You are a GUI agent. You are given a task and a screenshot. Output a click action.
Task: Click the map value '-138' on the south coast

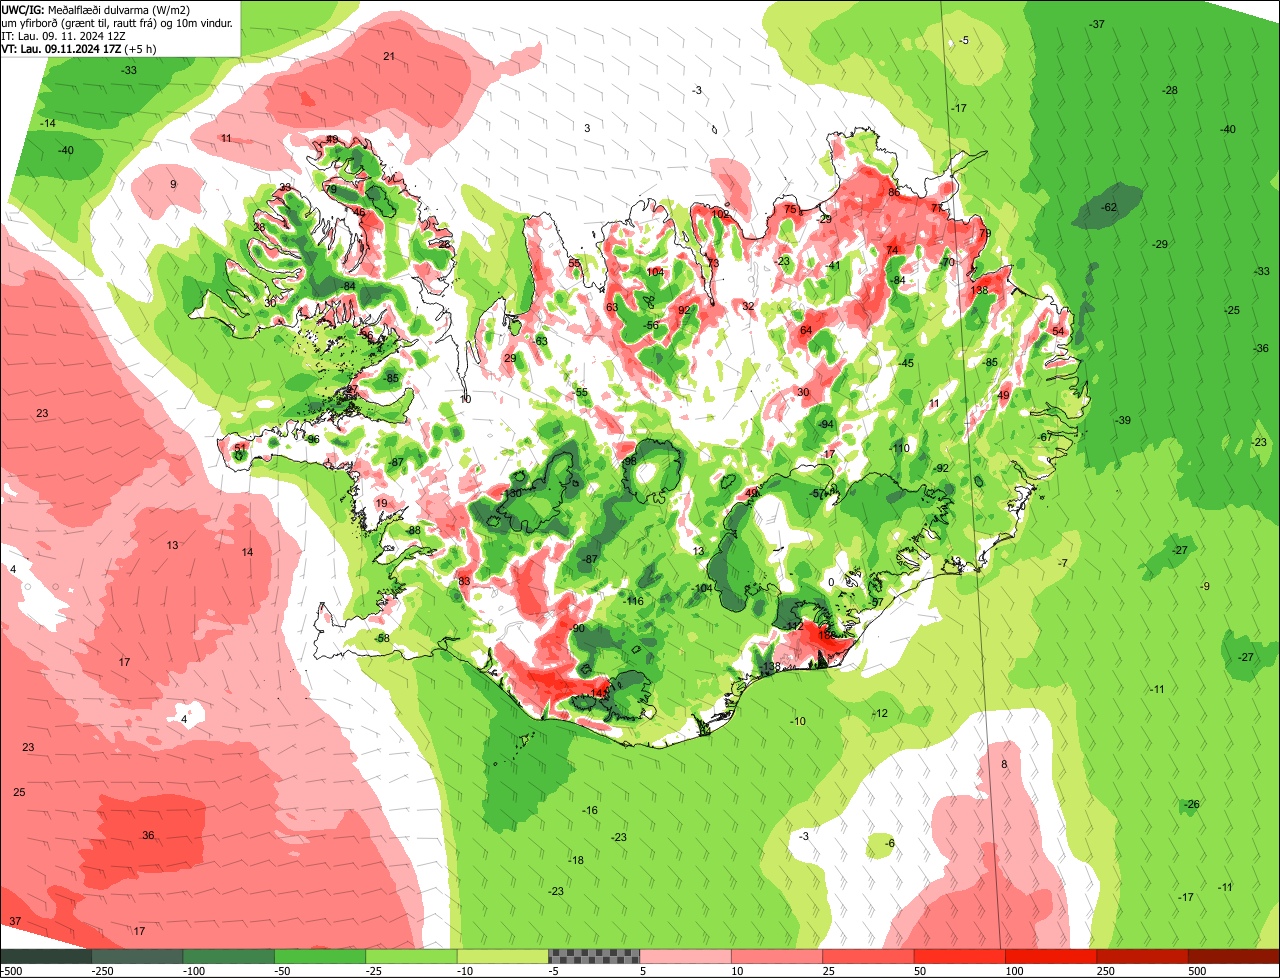[770, 667]
